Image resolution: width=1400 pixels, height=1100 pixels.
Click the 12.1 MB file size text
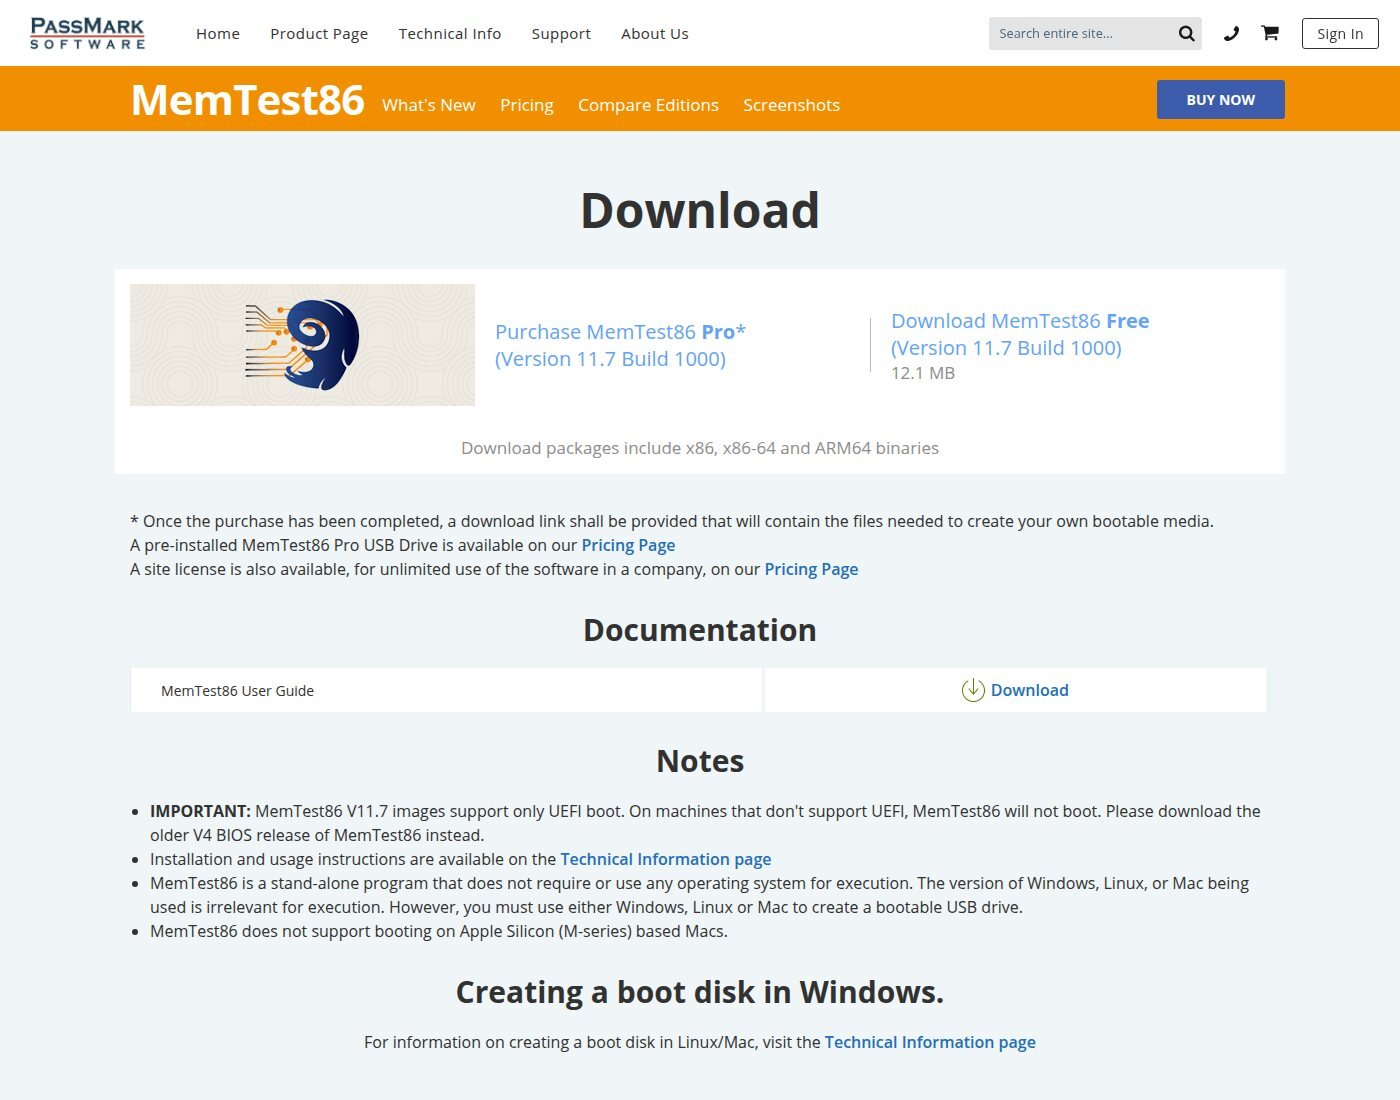pos(923,373)
